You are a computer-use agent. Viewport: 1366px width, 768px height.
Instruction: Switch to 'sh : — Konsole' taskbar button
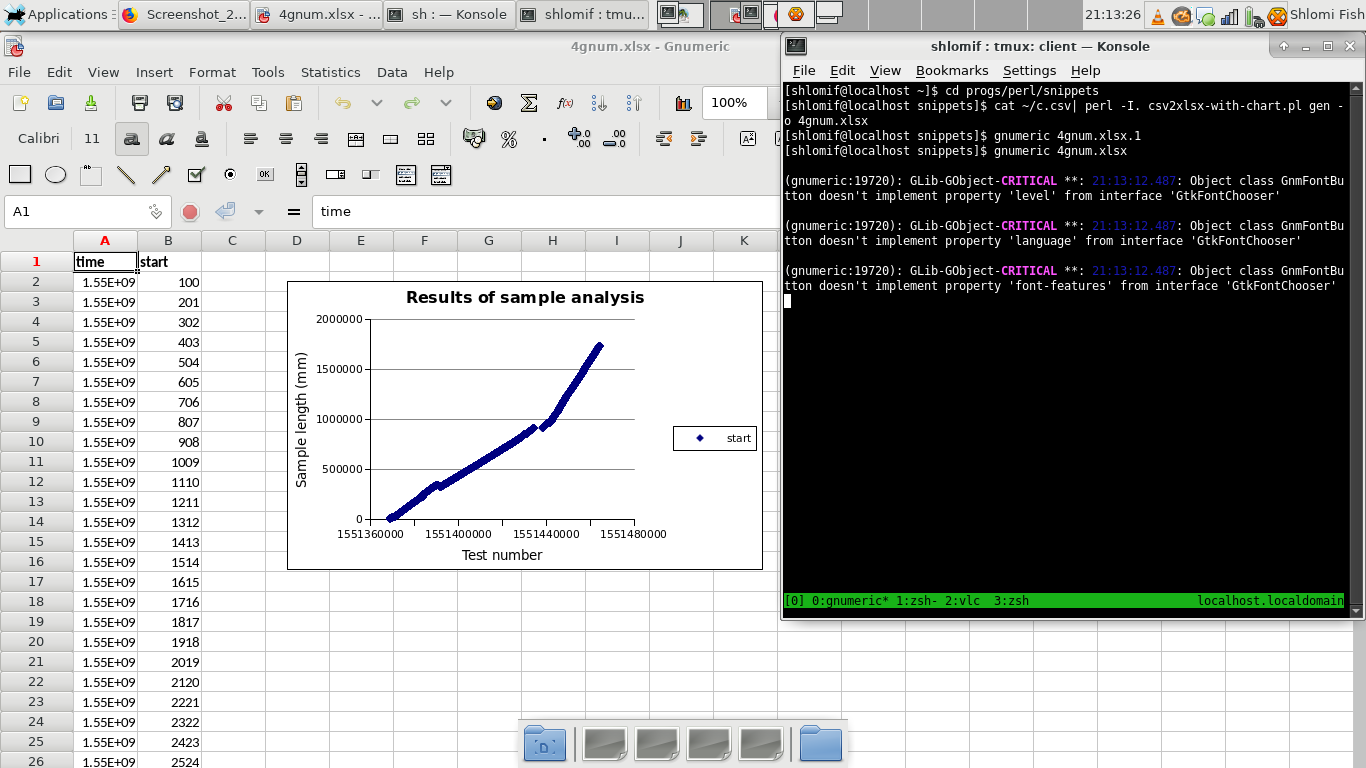coord(449,15)
